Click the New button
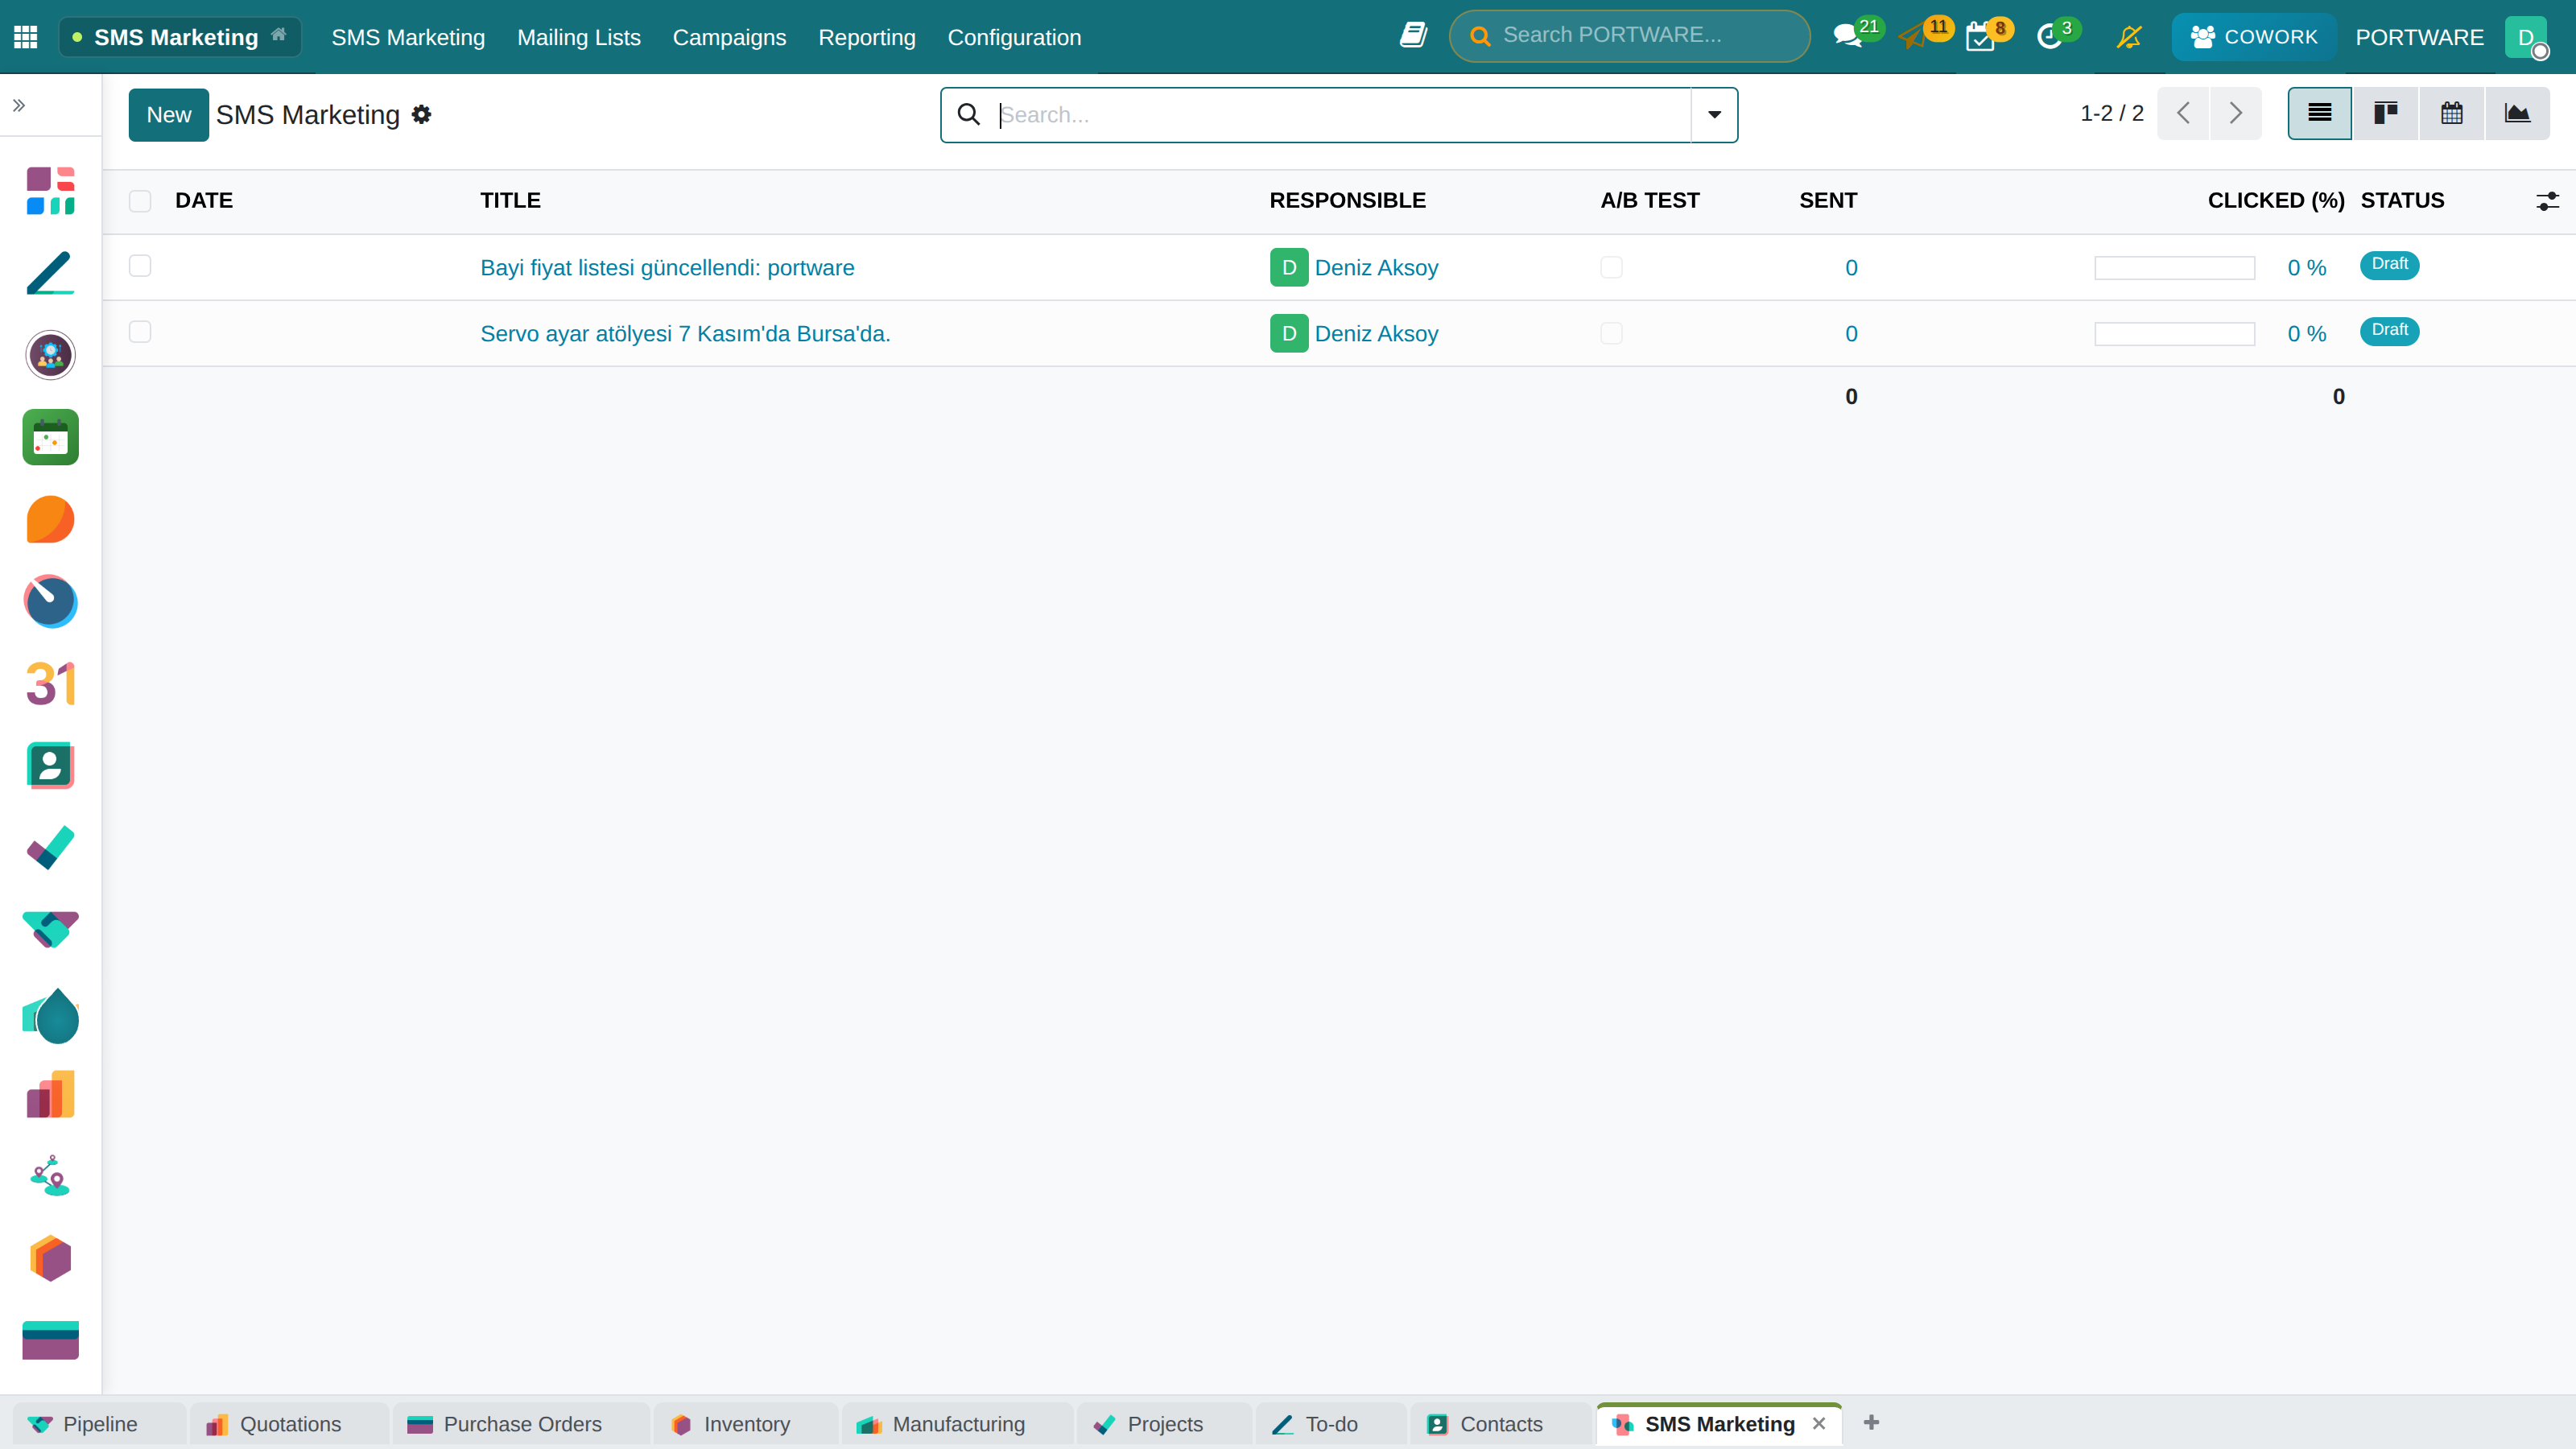The width and height of the screenshot is (2576, 1449). pyautogui.click(x=168, y=115)
